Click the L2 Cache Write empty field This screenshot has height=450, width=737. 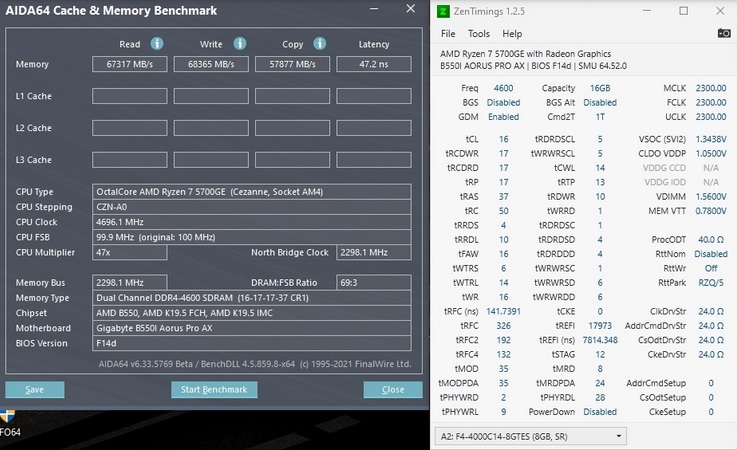tap(211, 128)
